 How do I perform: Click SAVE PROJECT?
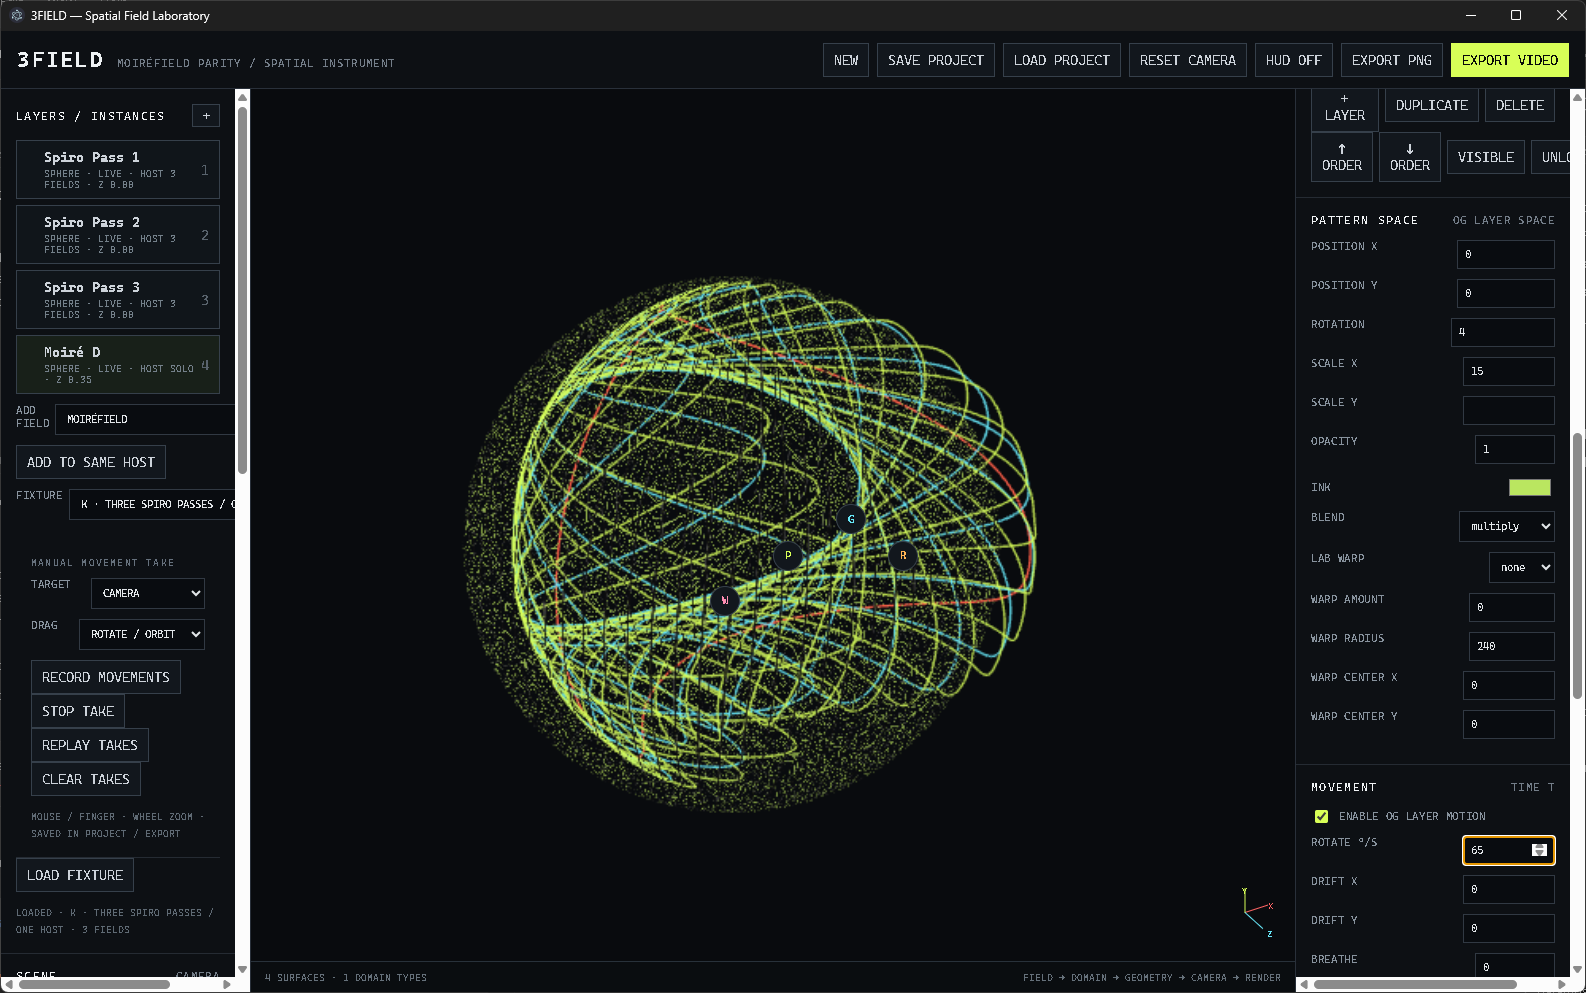[936, 60]
